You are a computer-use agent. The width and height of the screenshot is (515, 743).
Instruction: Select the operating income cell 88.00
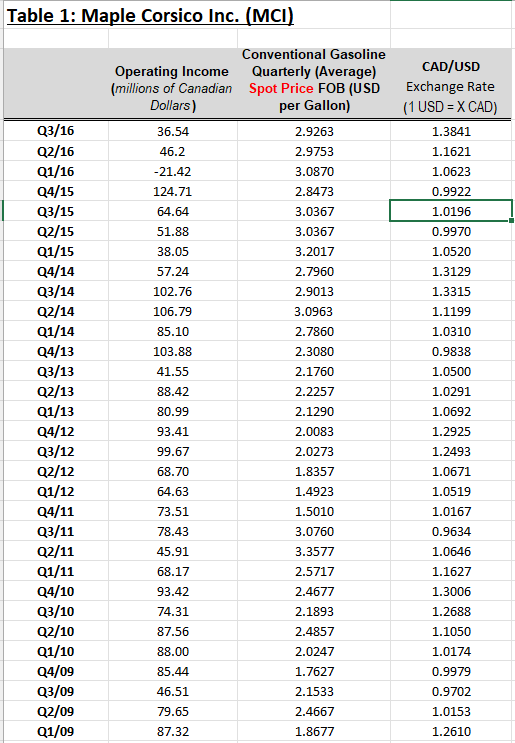coord(172,652)
